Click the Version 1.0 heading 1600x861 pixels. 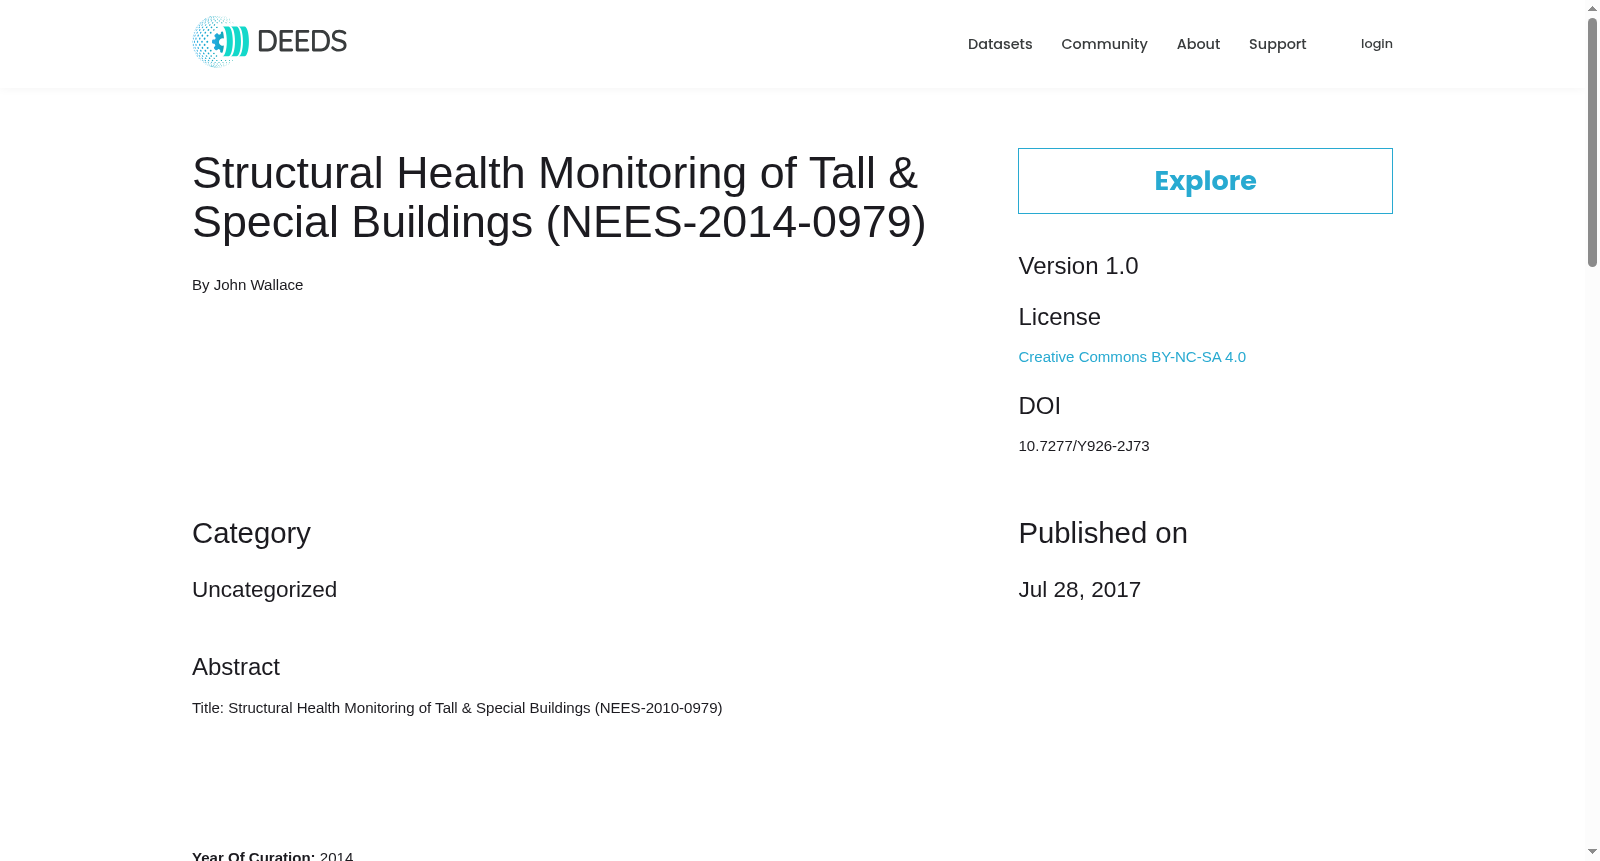[x=1078, y=266]
